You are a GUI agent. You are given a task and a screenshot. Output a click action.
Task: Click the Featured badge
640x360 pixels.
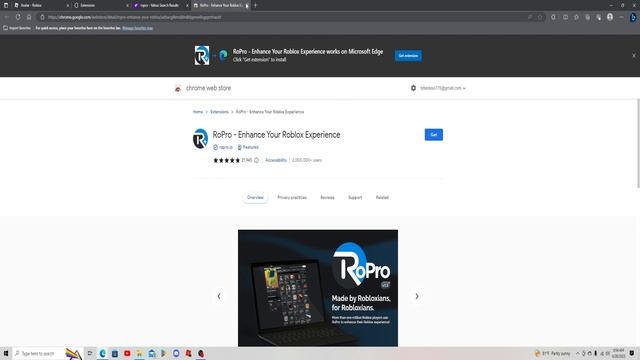248,147
